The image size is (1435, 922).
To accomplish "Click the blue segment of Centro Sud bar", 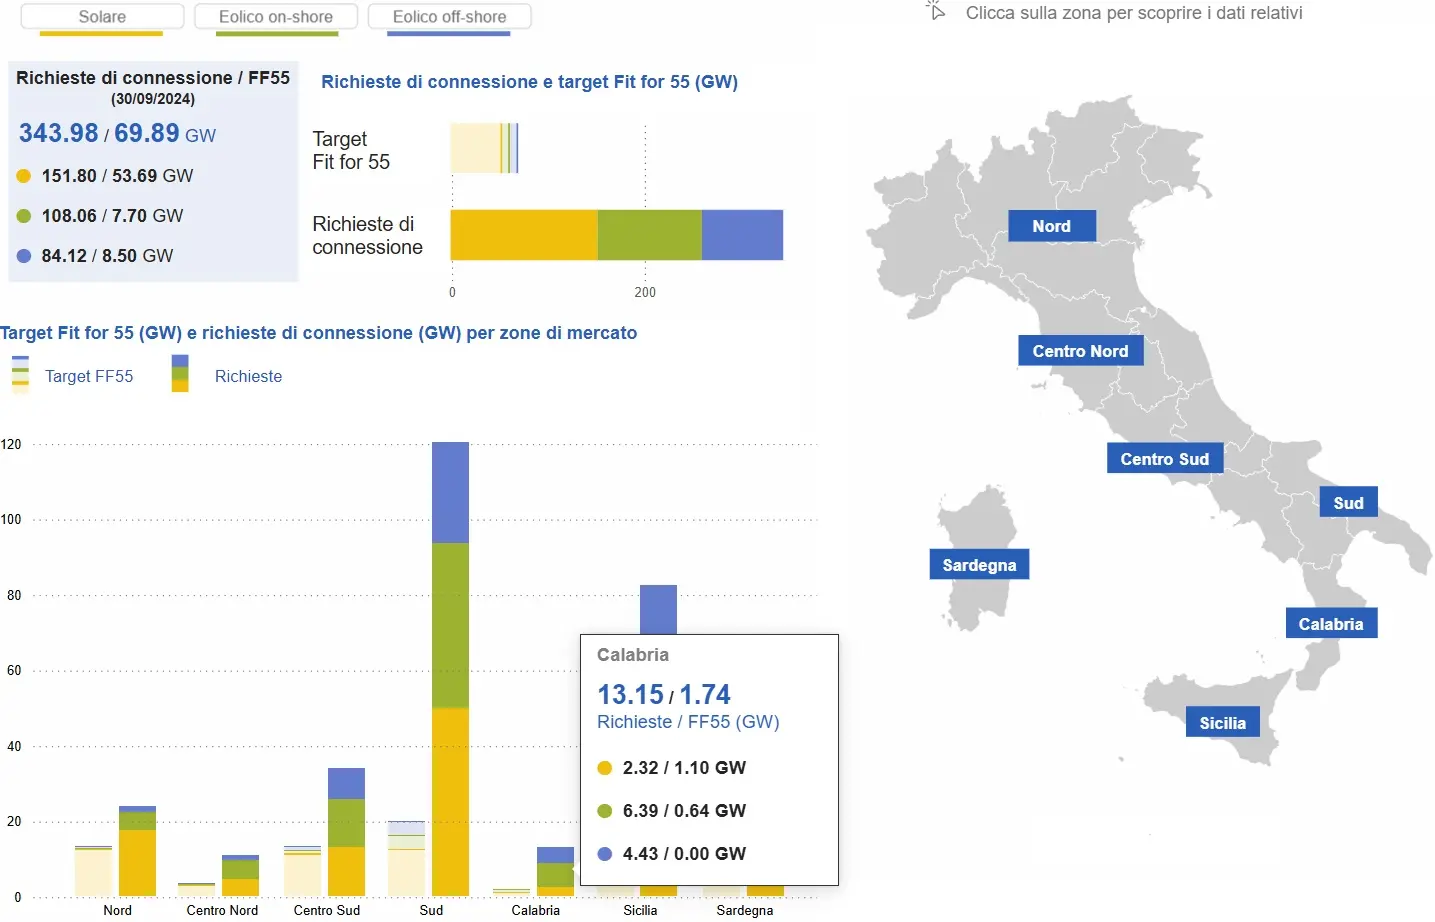I will 346,783.
